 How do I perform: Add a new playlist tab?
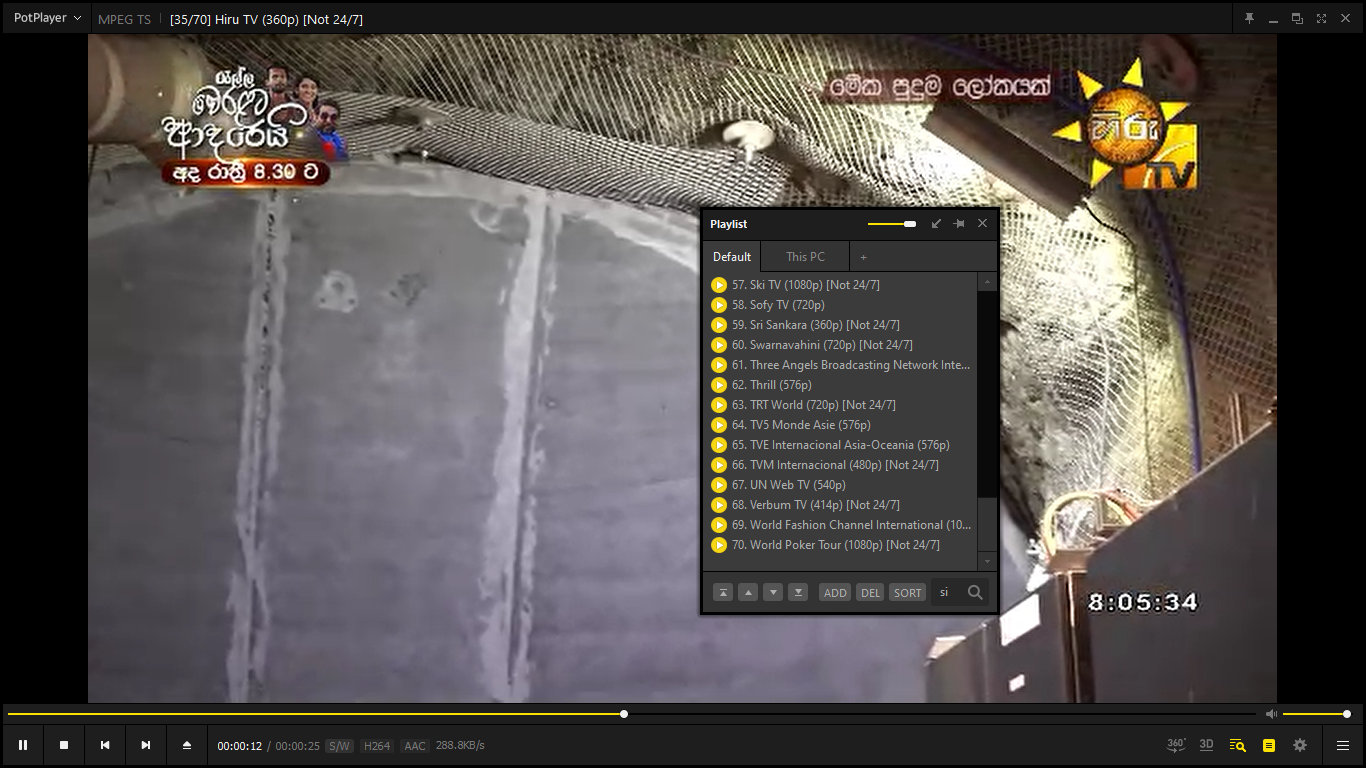[864, 257]
